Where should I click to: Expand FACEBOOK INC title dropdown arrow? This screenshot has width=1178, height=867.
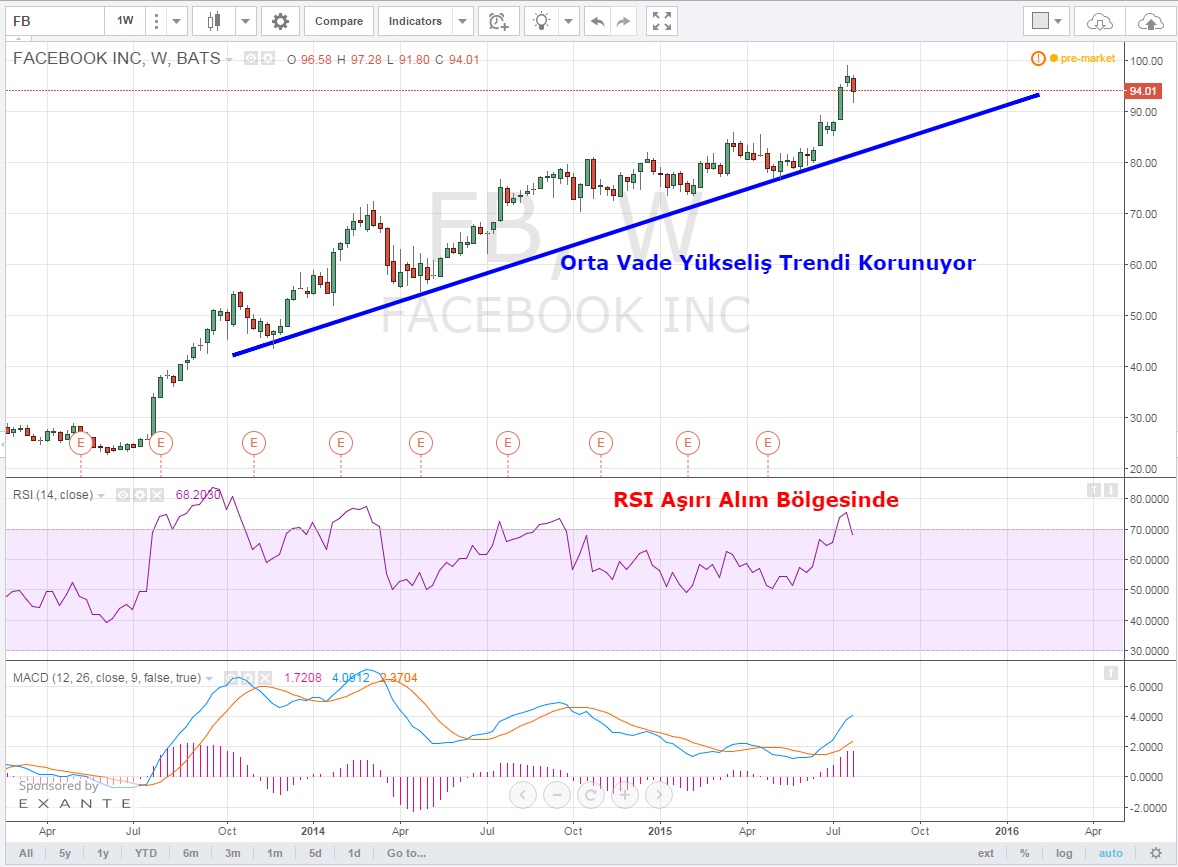(x=229, y=59)
